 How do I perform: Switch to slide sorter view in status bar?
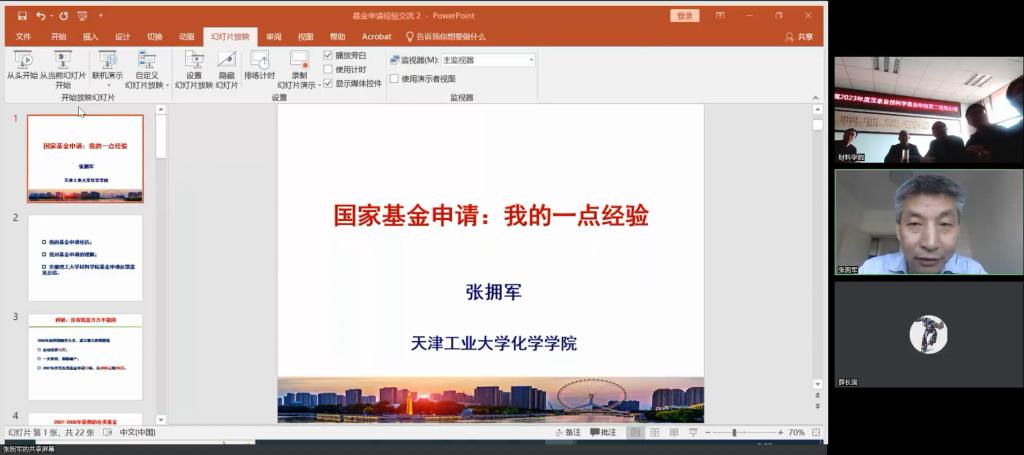point(653,432)
